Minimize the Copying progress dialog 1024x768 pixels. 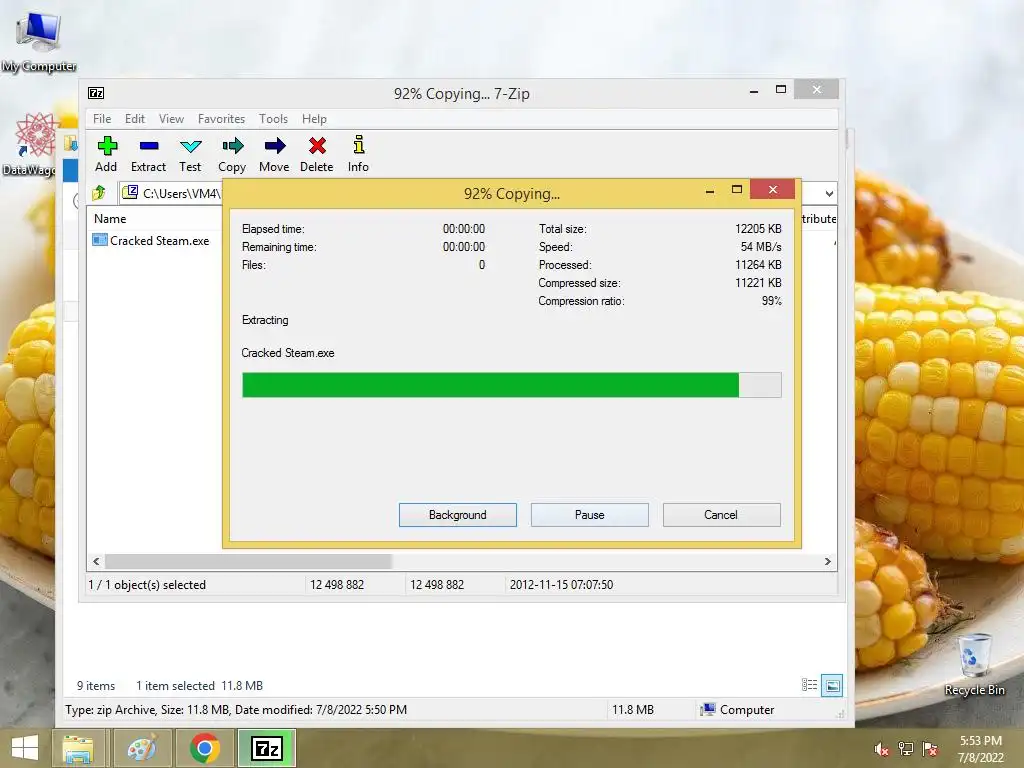click(x=710, y=191)
